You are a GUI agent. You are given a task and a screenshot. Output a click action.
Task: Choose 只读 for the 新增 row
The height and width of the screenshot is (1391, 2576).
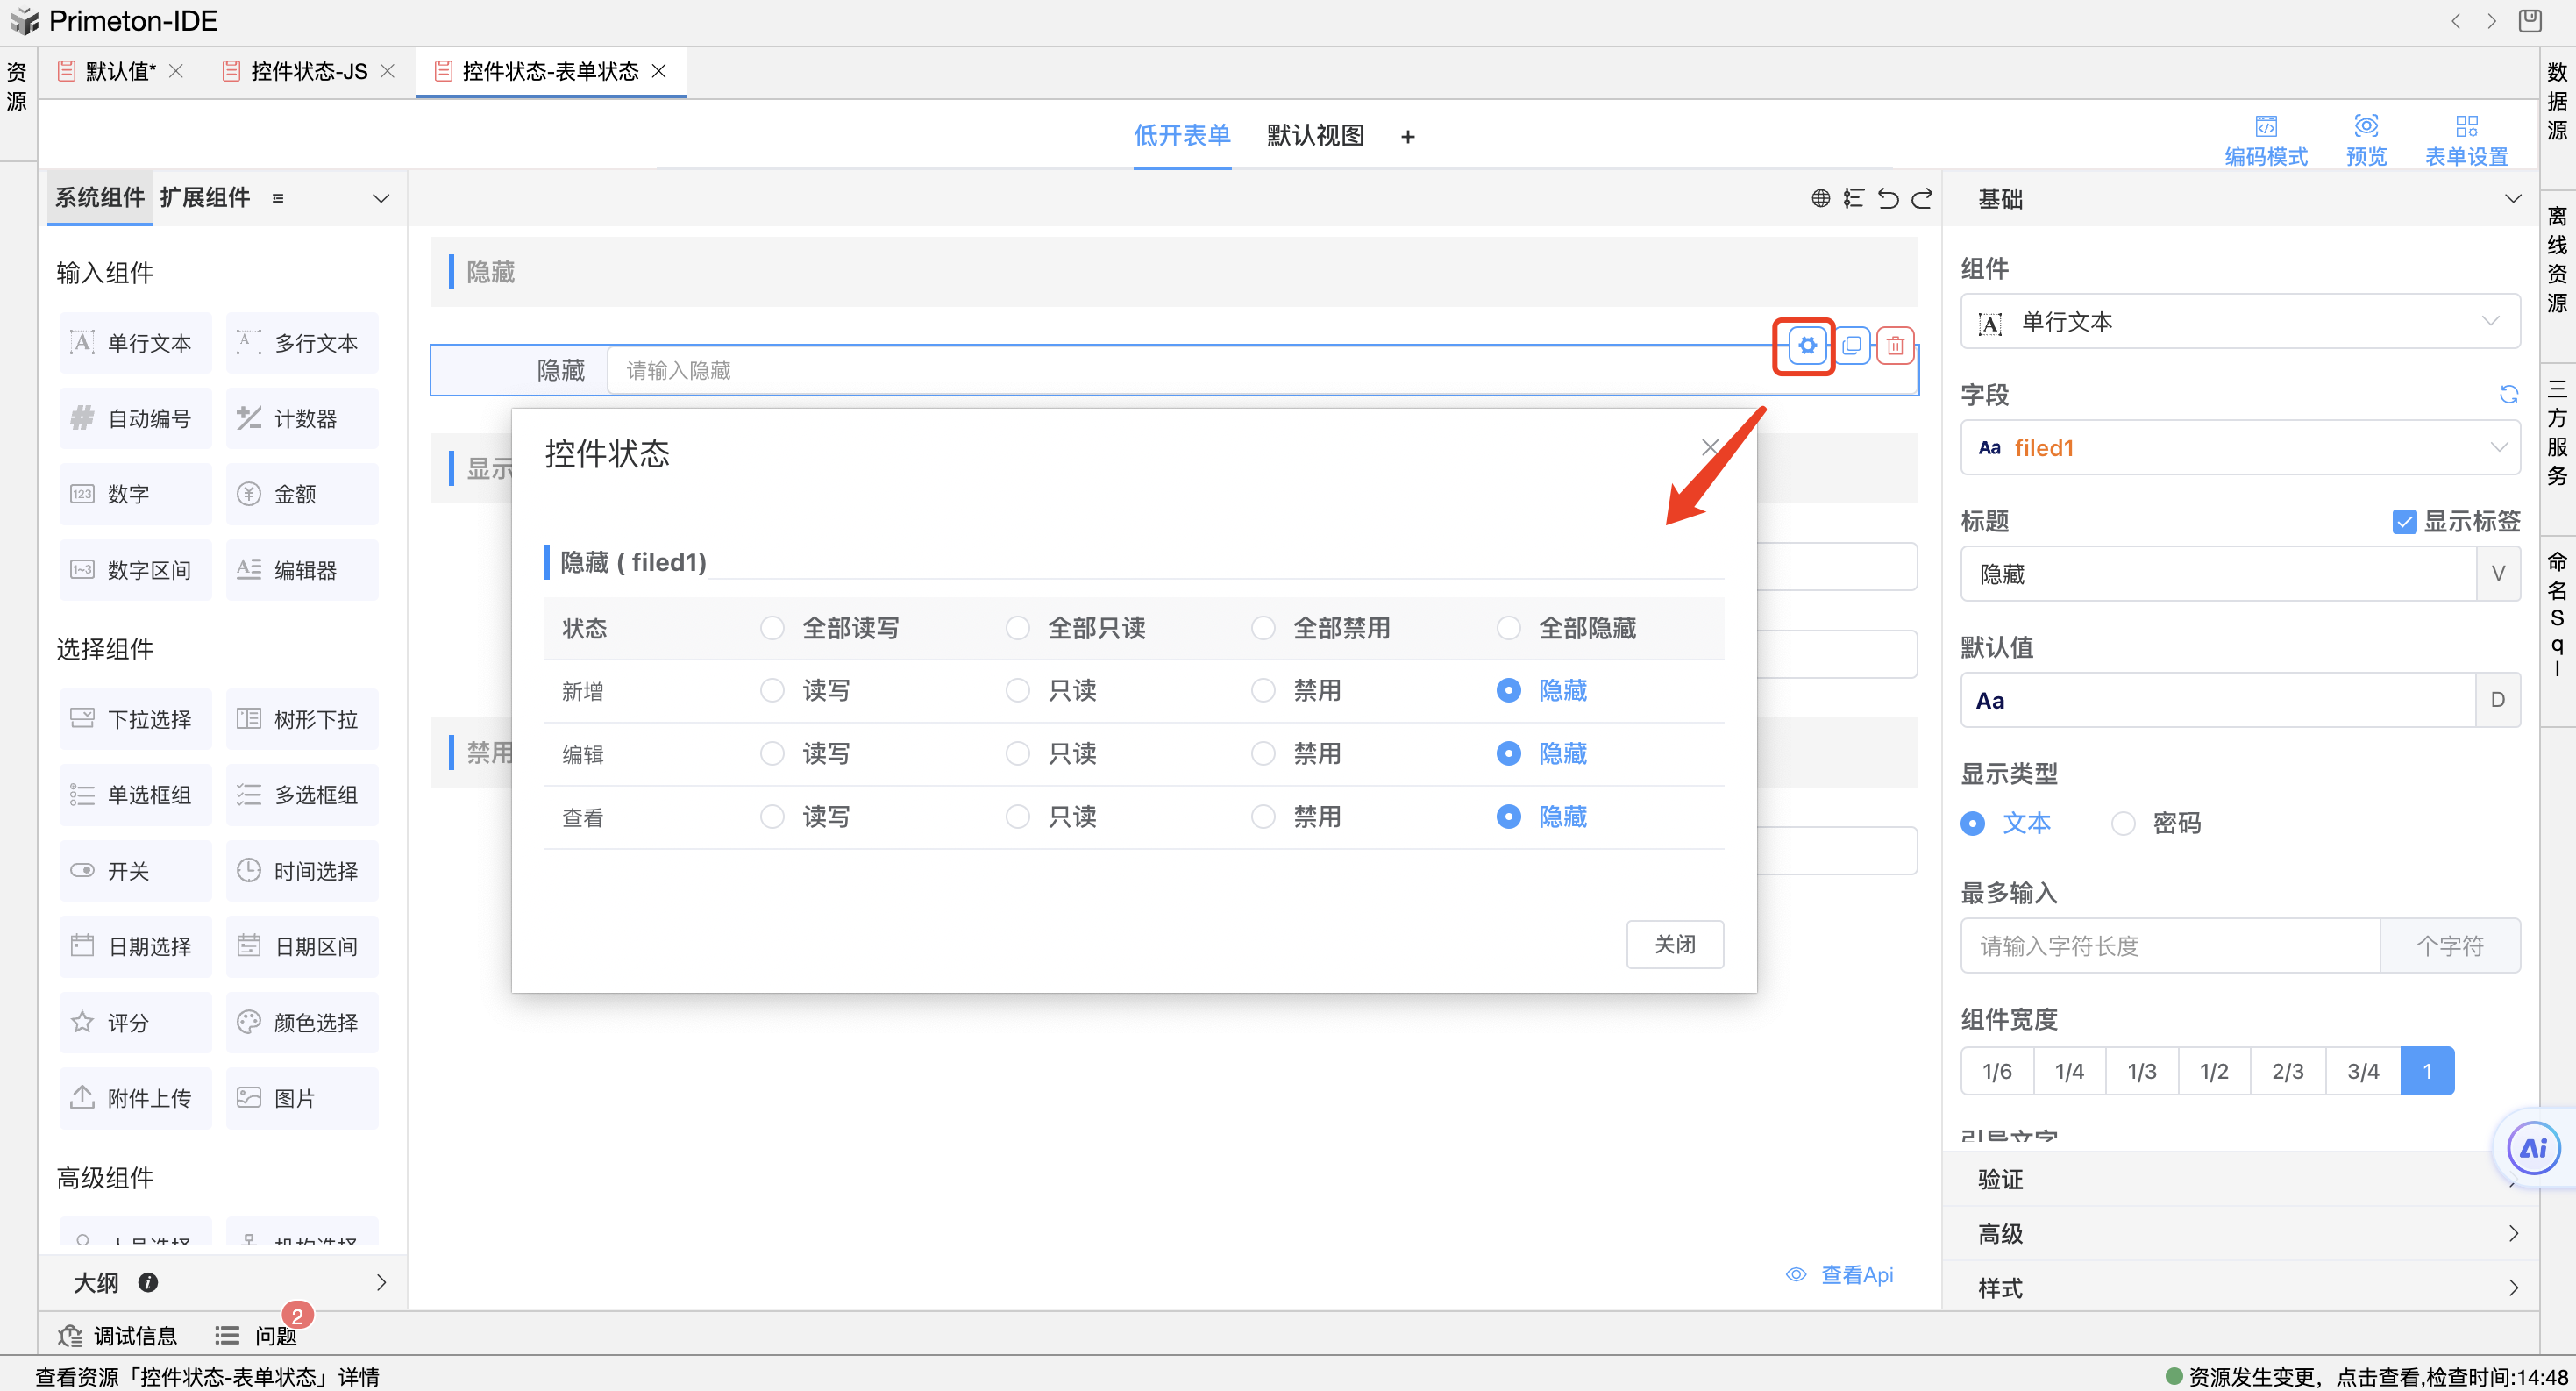[x=1017, y=690]
